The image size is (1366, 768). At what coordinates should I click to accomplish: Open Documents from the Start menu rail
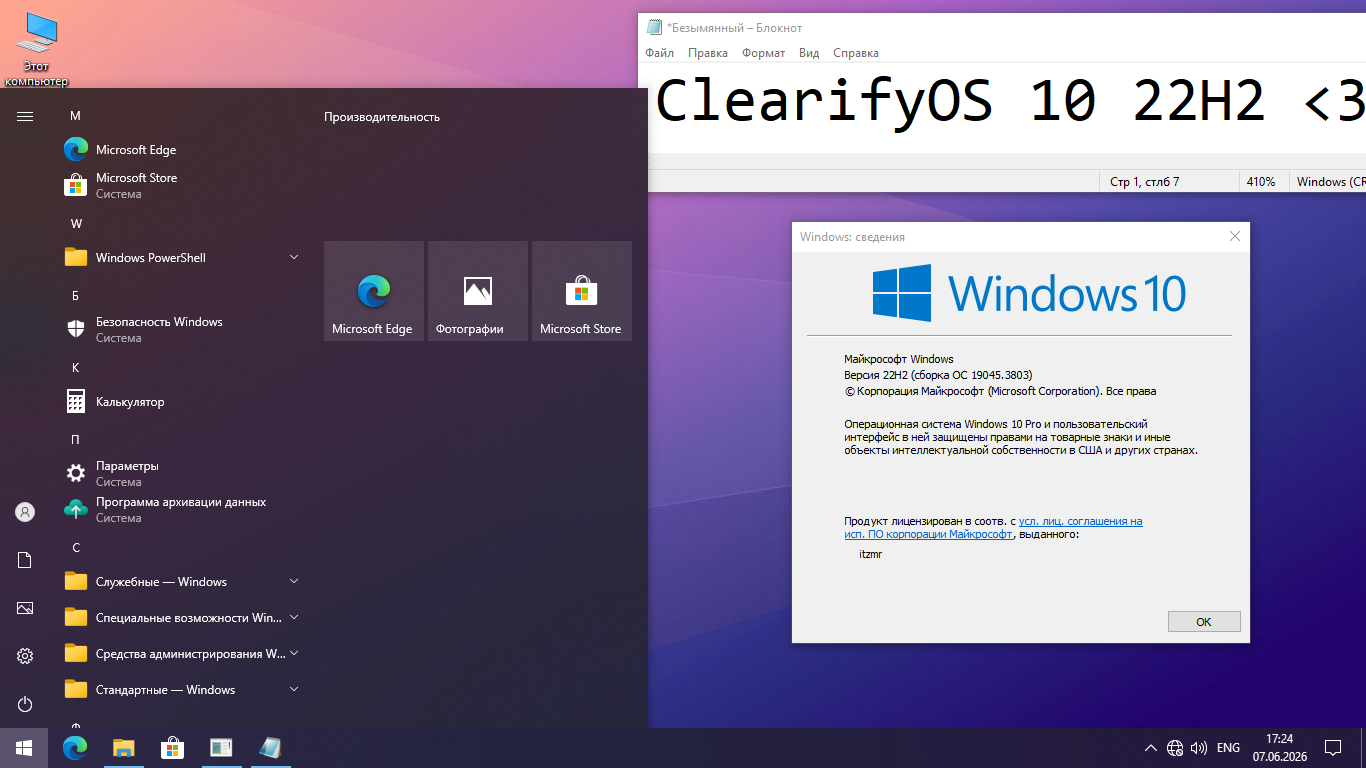coord(25,560)
